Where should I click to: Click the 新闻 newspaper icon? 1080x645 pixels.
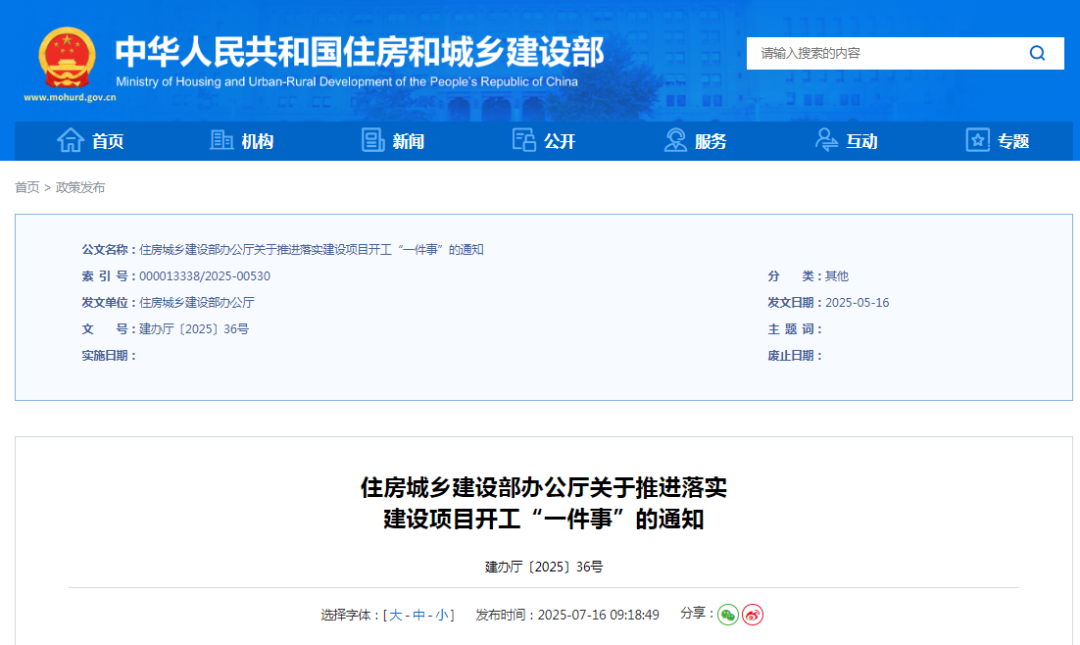coord(373,141)
